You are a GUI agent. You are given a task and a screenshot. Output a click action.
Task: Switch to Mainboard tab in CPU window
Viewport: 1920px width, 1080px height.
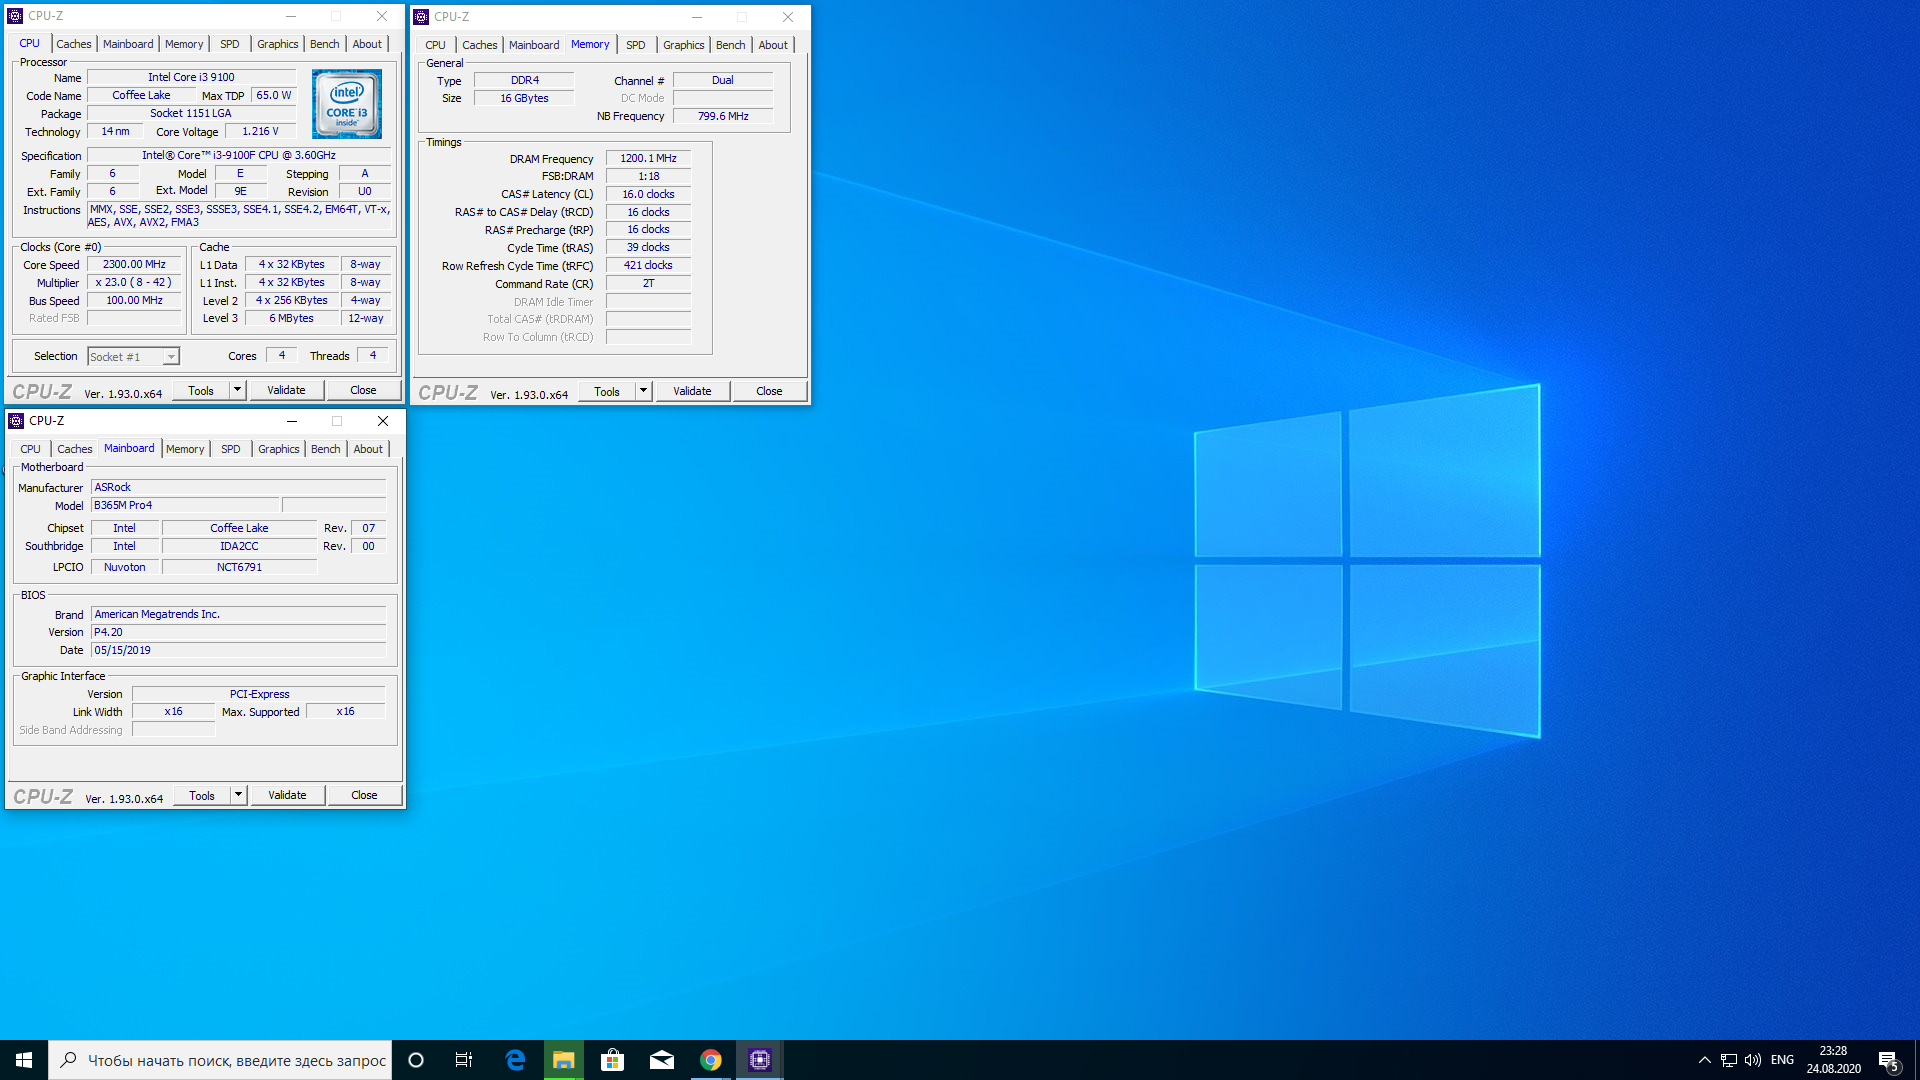[x=128, y=44]
